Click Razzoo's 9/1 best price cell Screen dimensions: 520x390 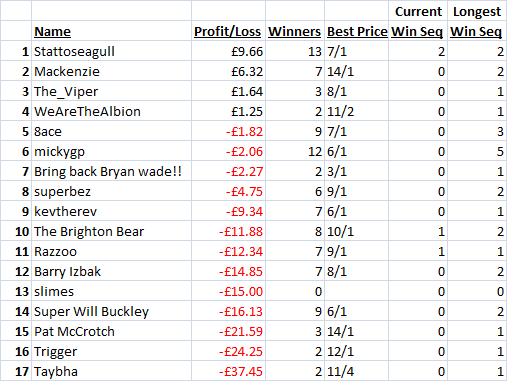pyautogui.click(x=356, y=251)
